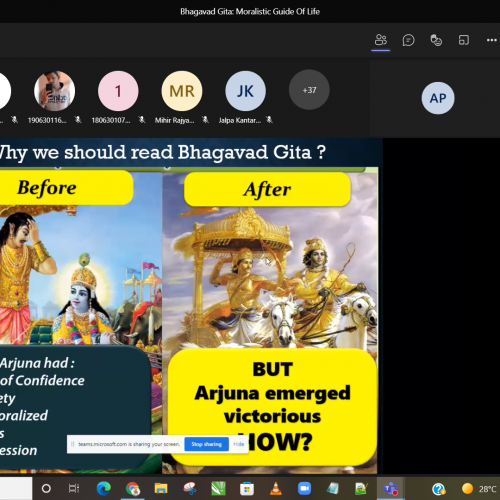Open the blue notebook taskbar icon

(333, 489)
